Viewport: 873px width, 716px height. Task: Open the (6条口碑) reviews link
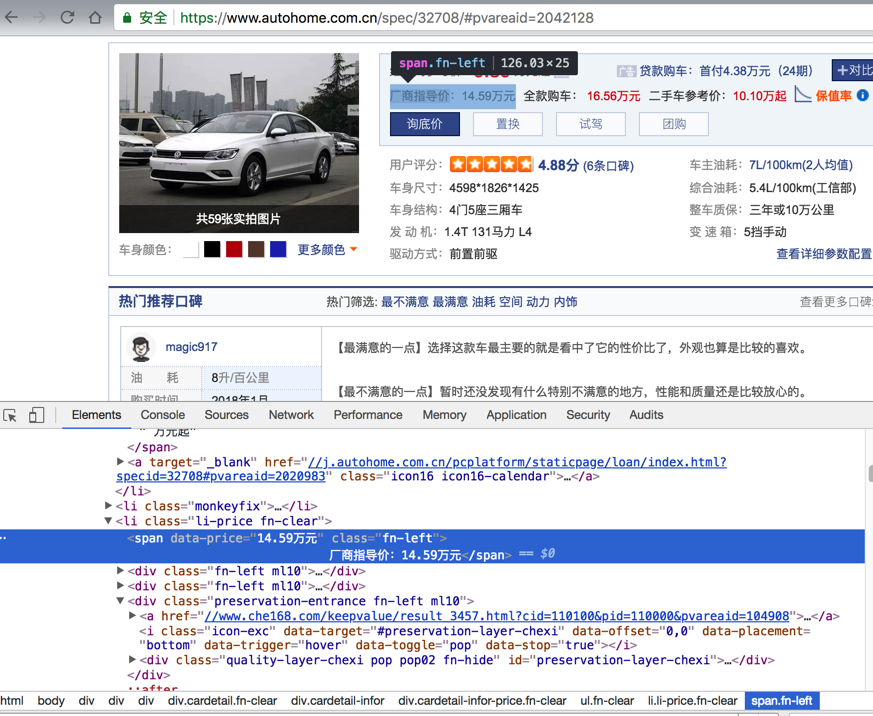[x=609, y=165]
